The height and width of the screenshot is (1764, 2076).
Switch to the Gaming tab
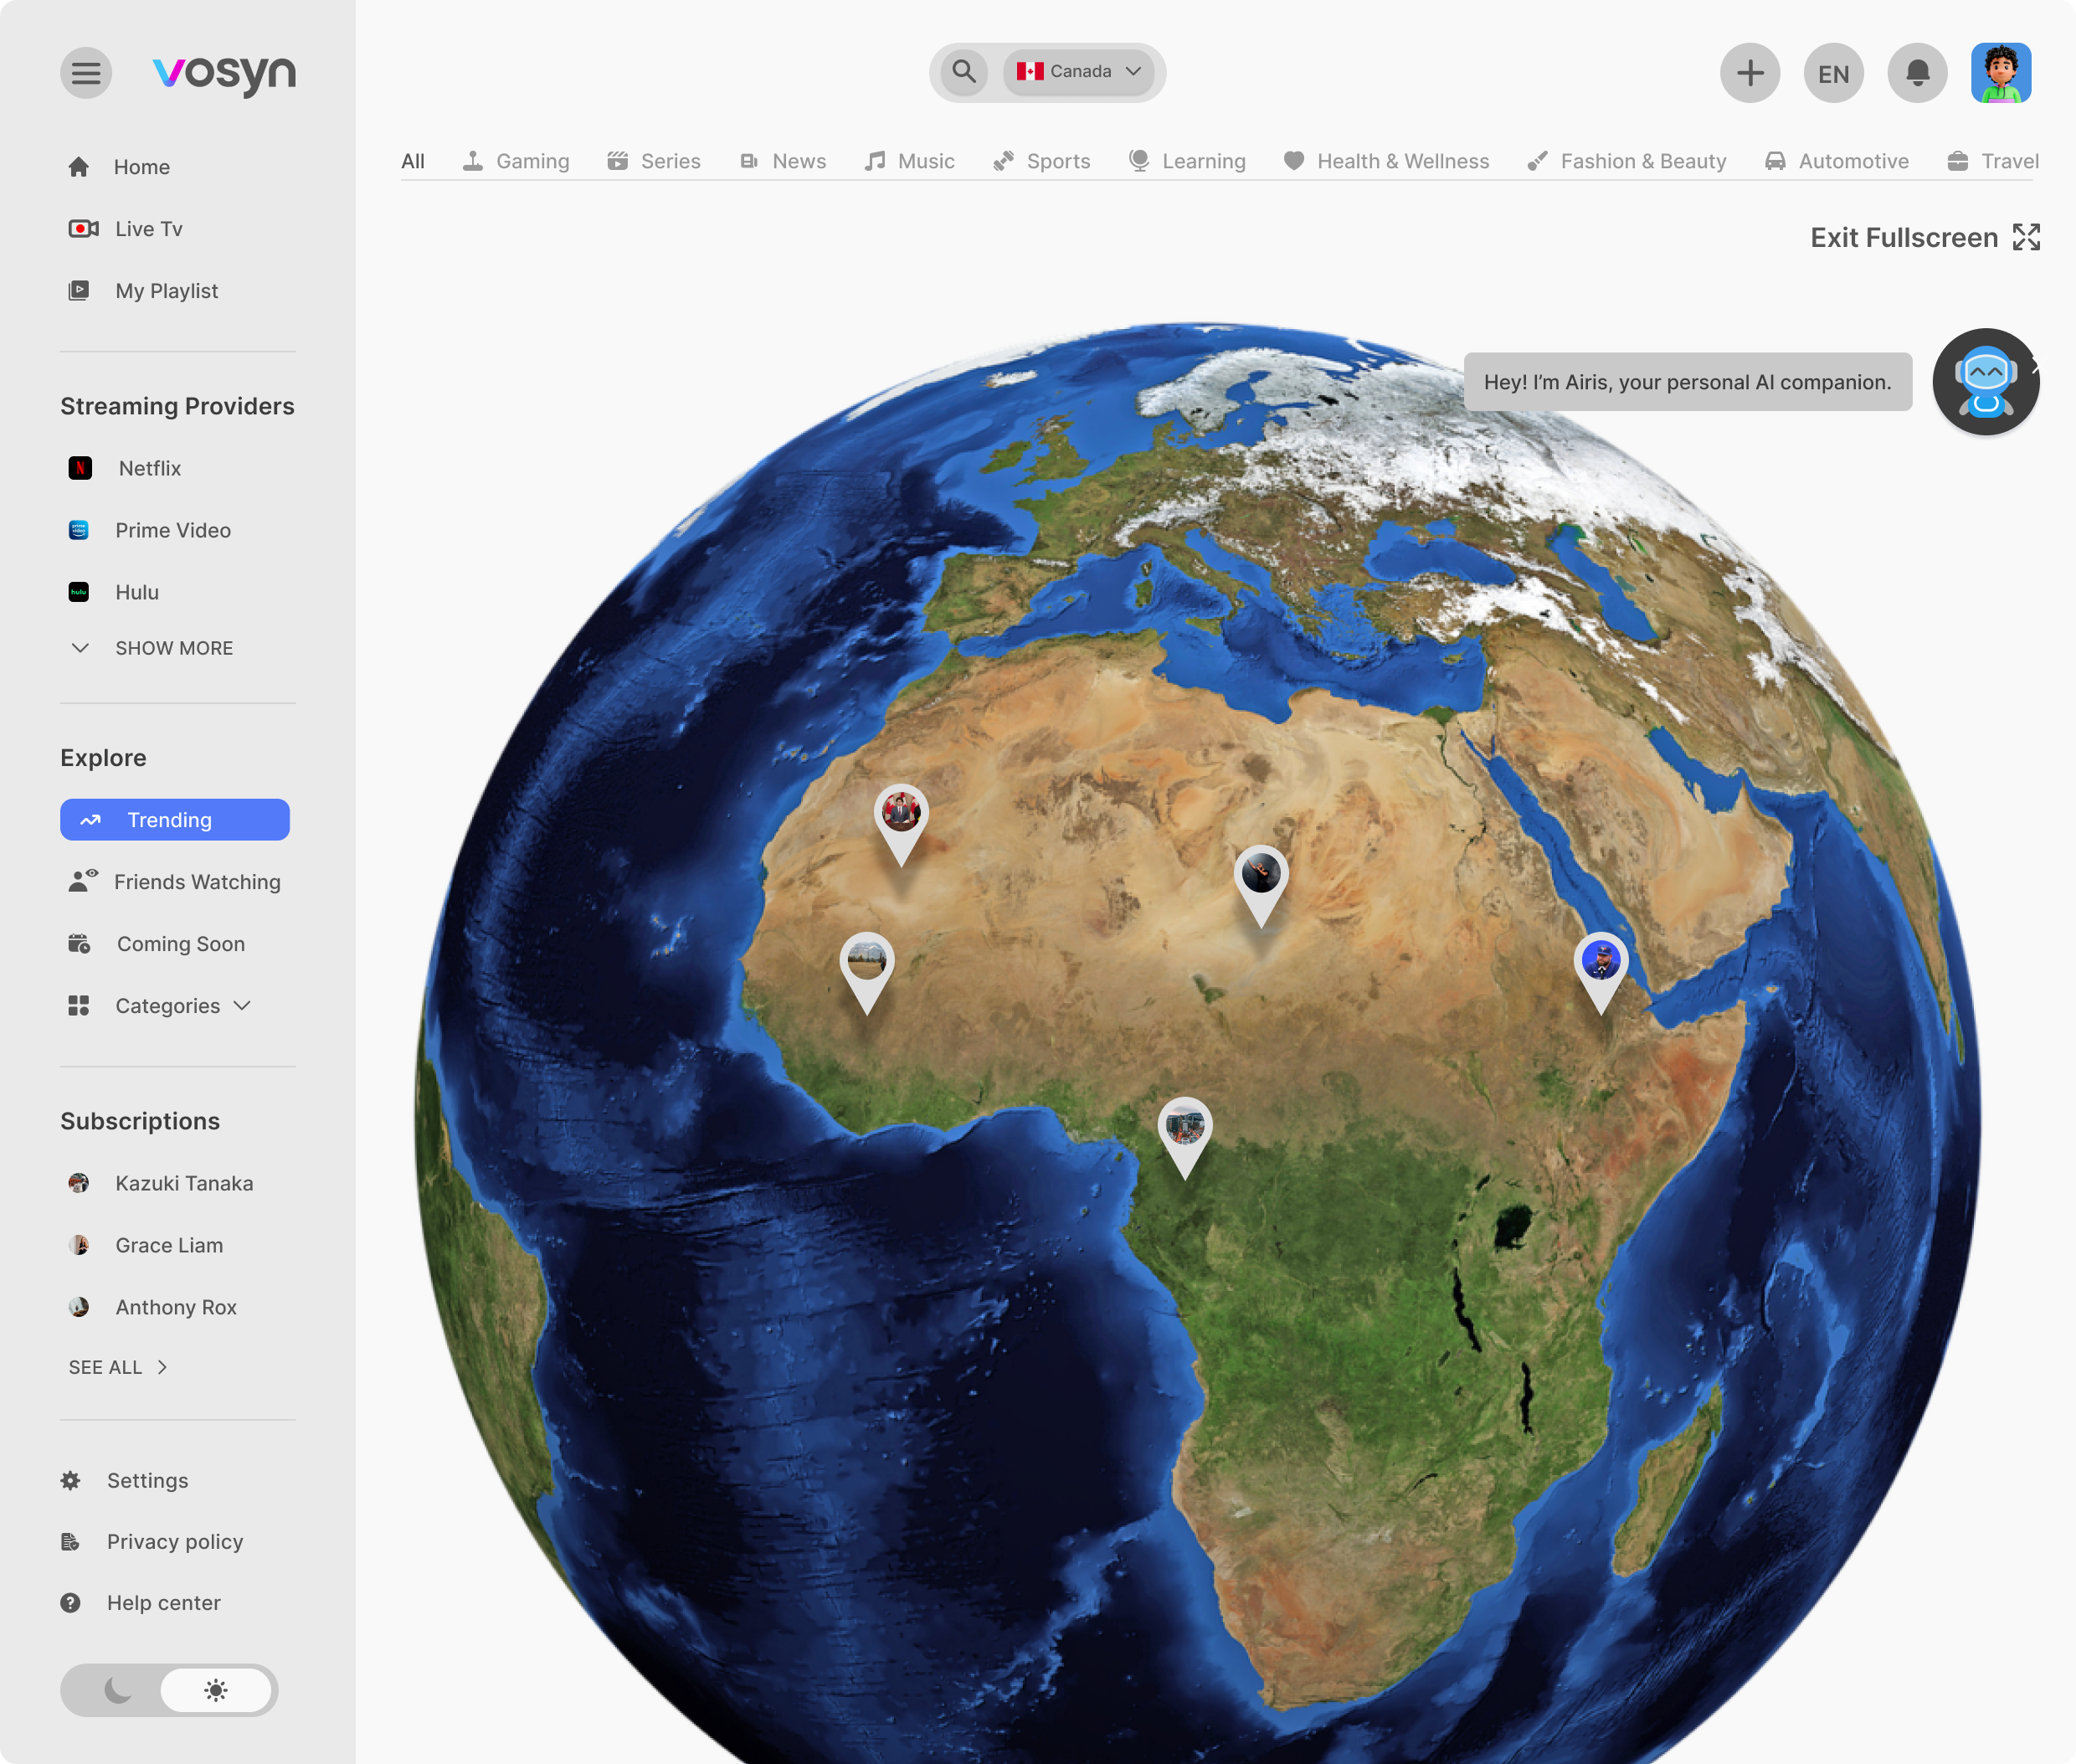click(516, 161)
